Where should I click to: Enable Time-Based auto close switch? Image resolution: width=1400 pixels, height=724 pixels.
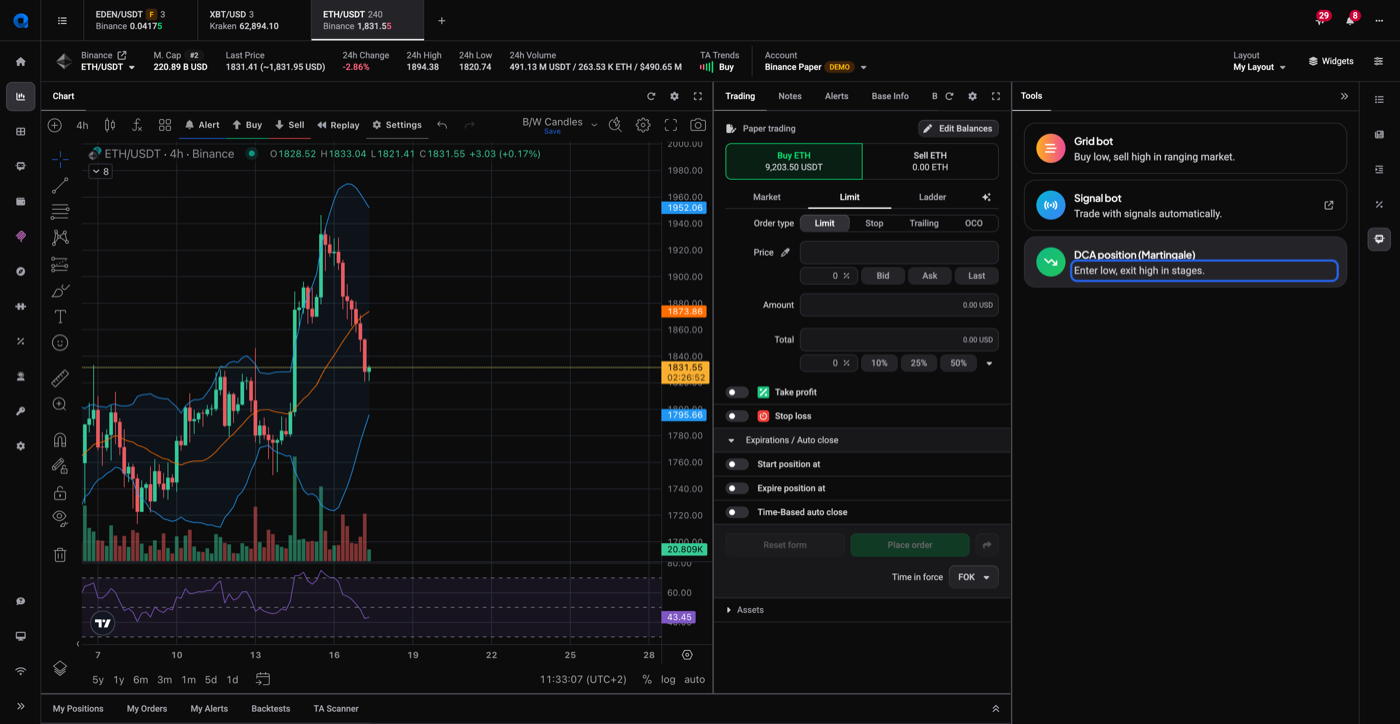tap(737, 512)
